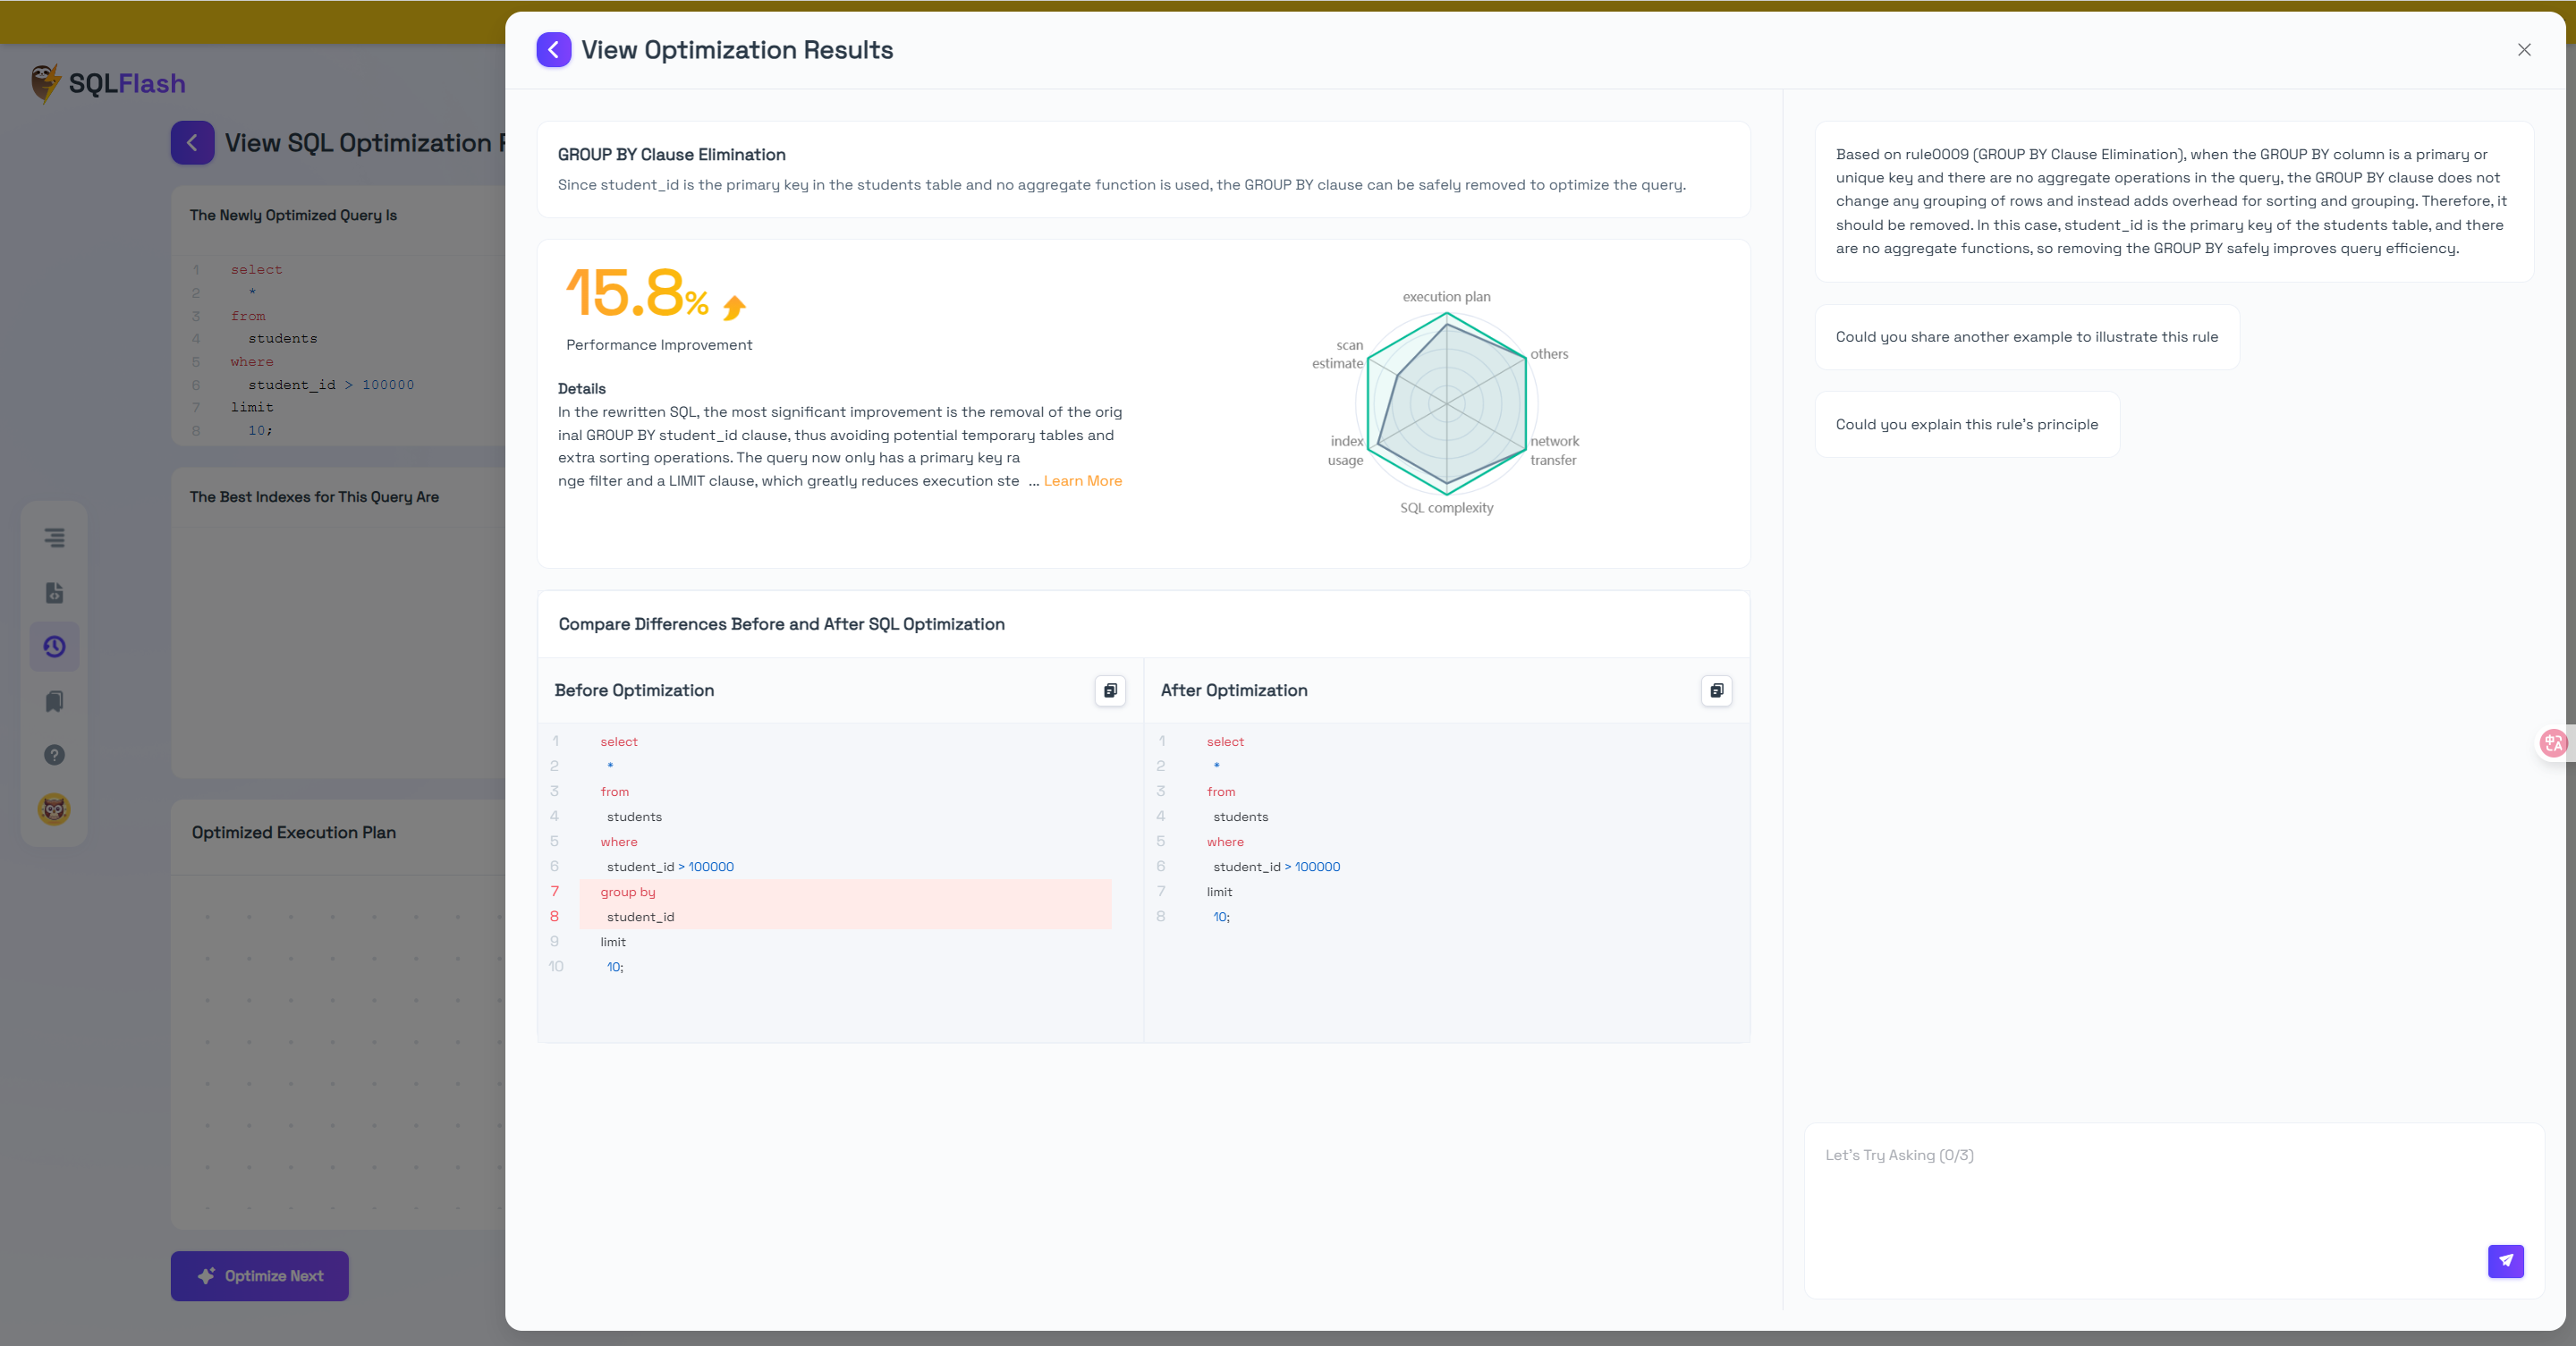Click the help question-mark icon

[54, 755]
